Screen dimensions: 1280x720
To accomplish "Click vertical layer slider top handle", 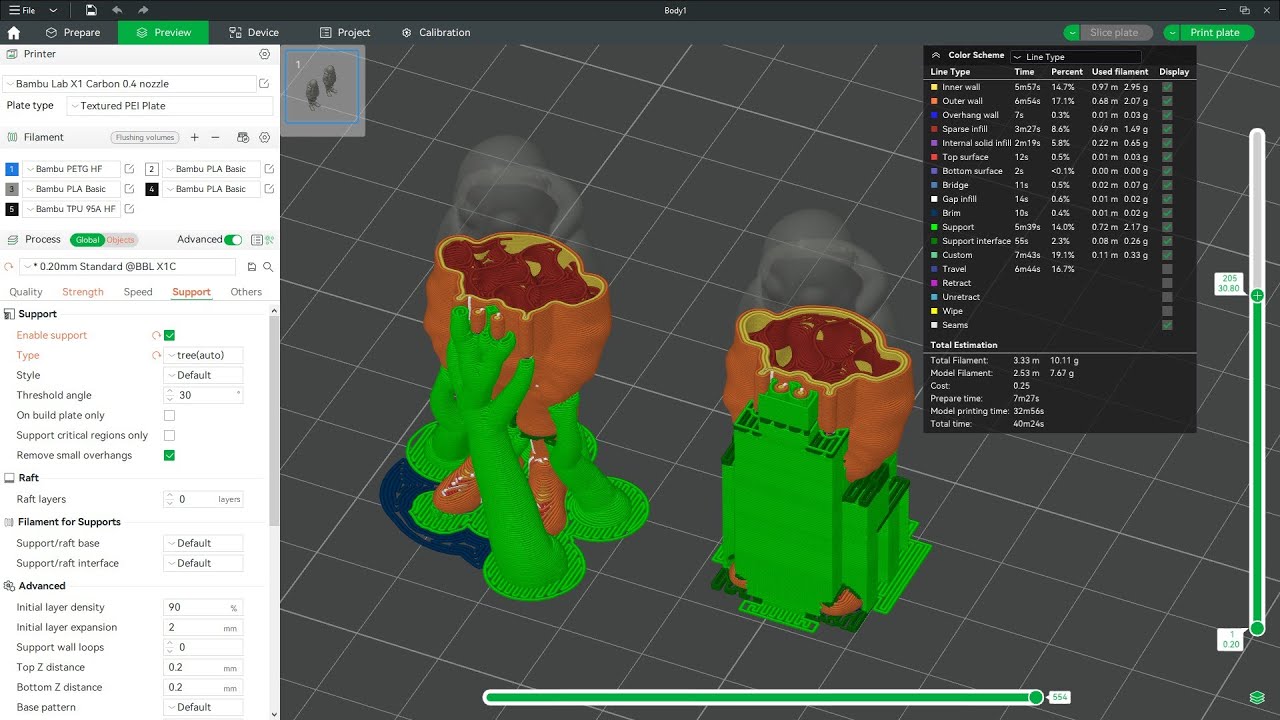I will (x=1257, y=295).
